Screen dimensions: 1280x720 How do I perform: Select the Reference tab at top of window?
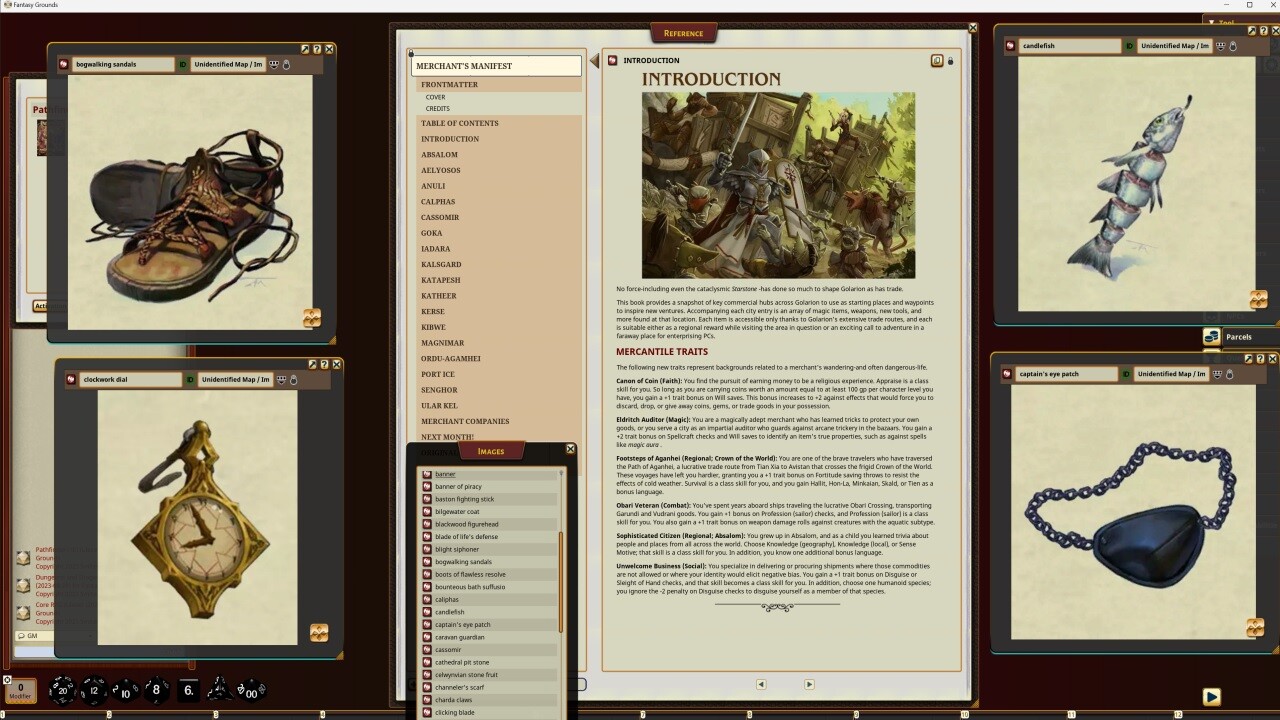click(x=683, y=33)
